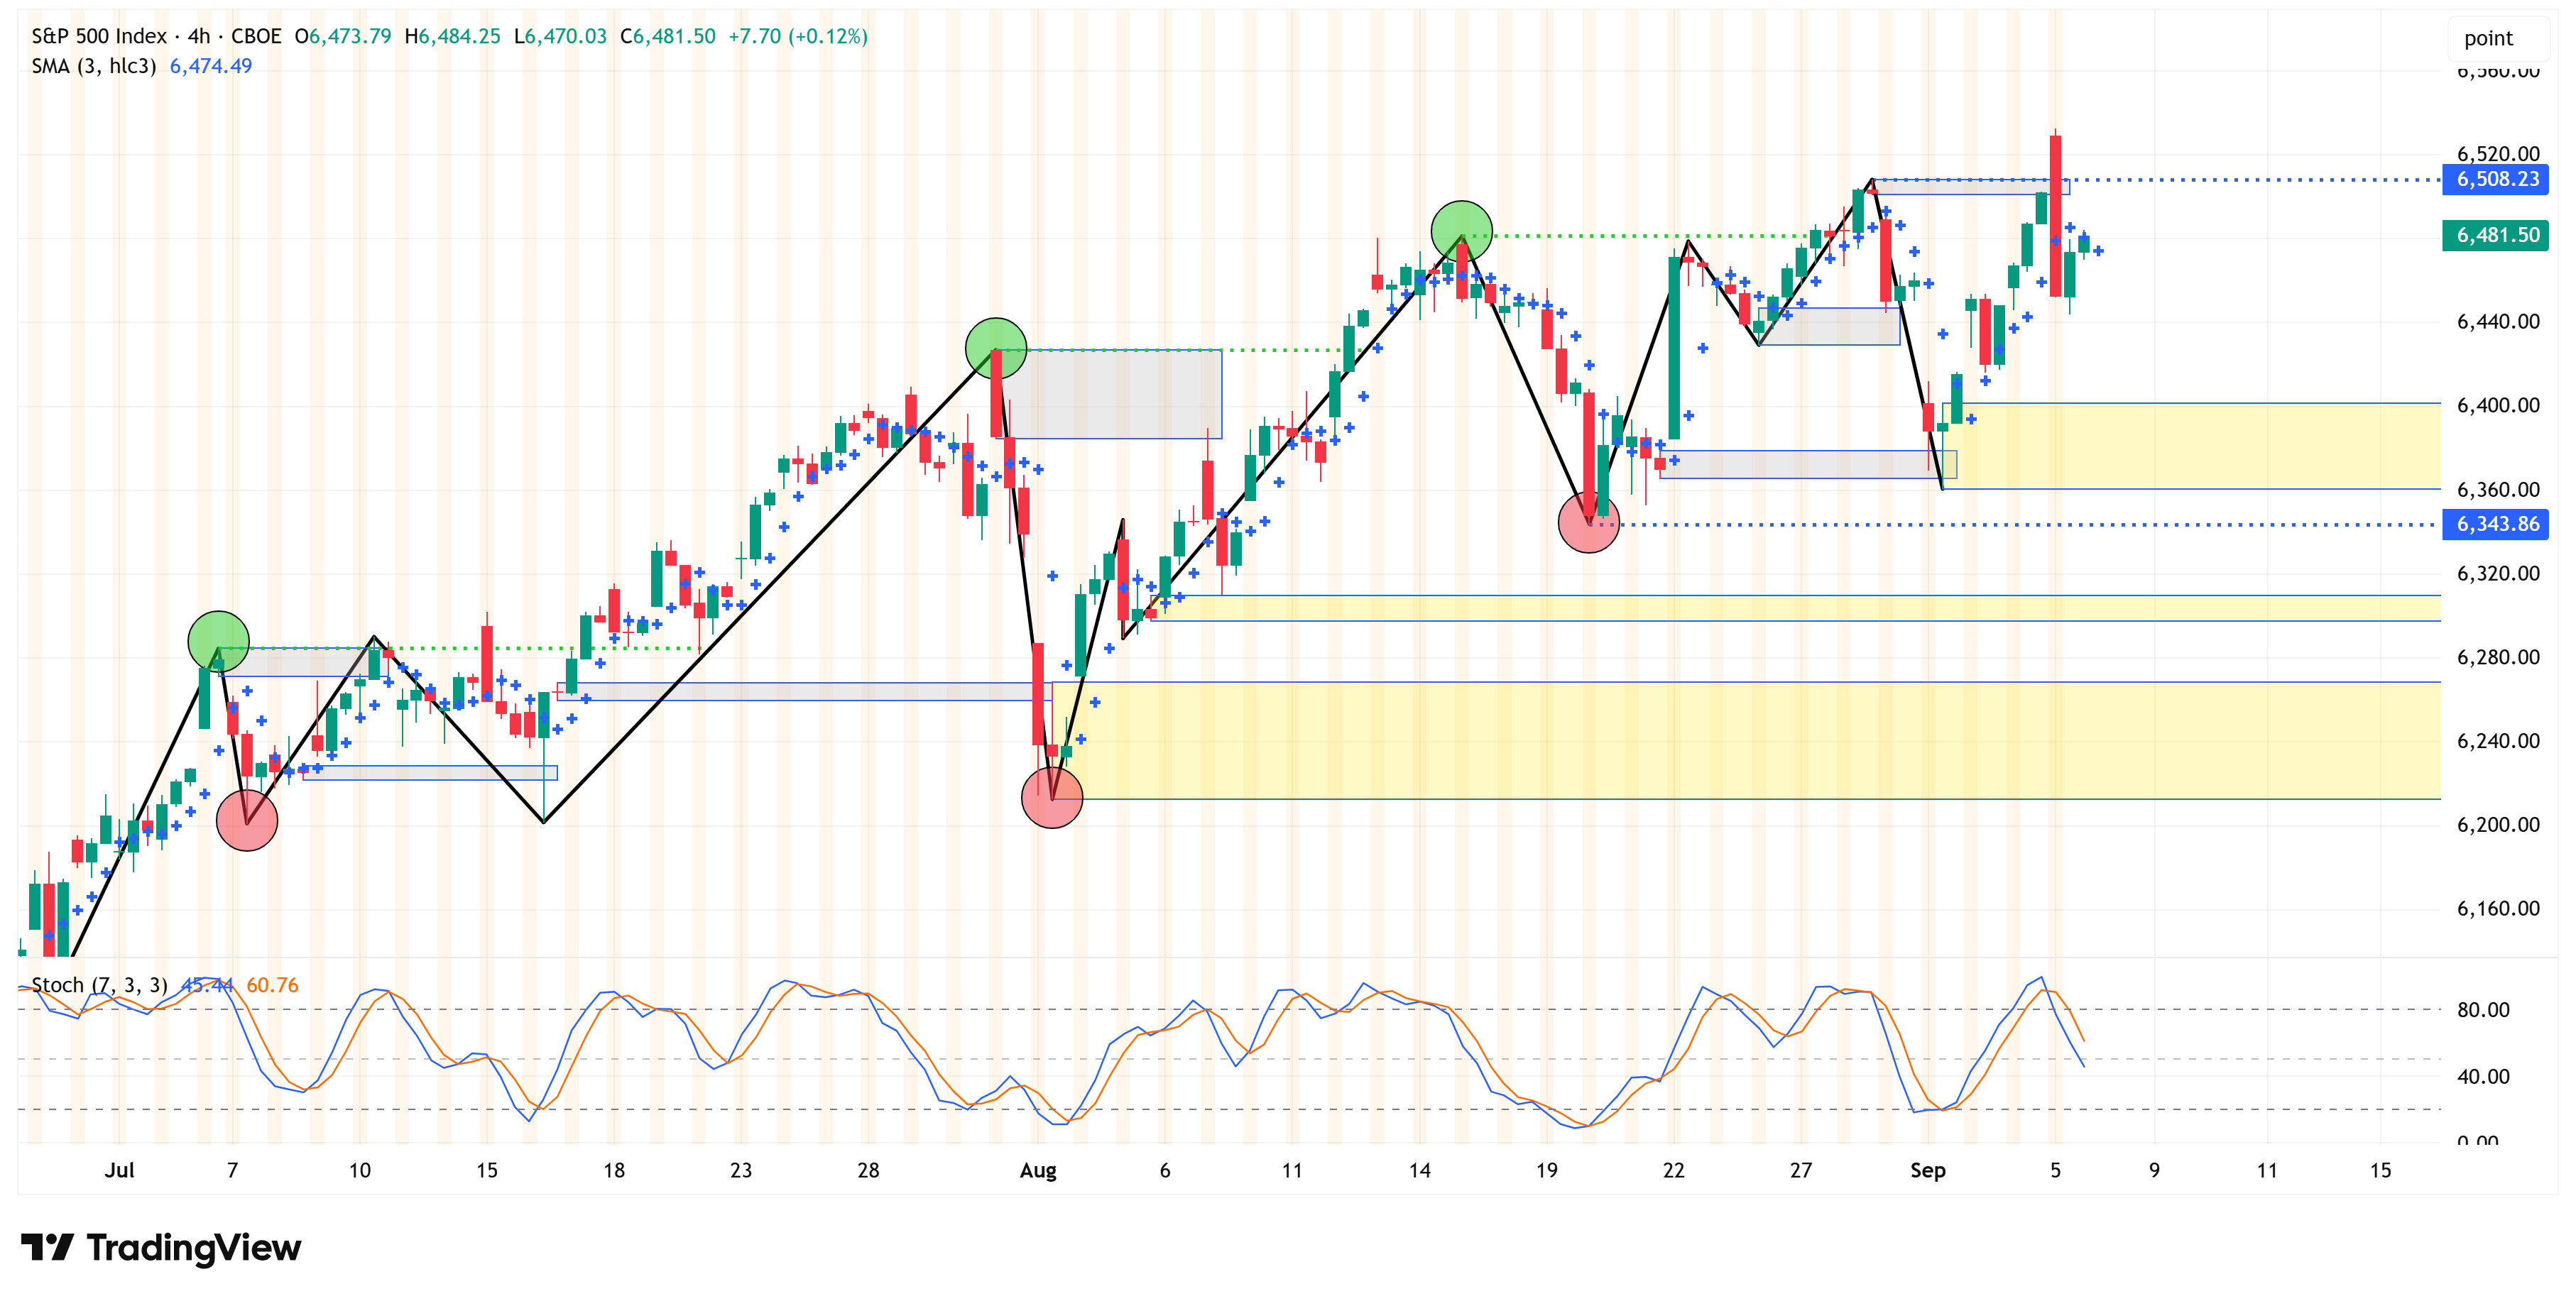Click the SMA (3, hlc3) indicator legend
2576x1301 pixels.
[93, 66]
